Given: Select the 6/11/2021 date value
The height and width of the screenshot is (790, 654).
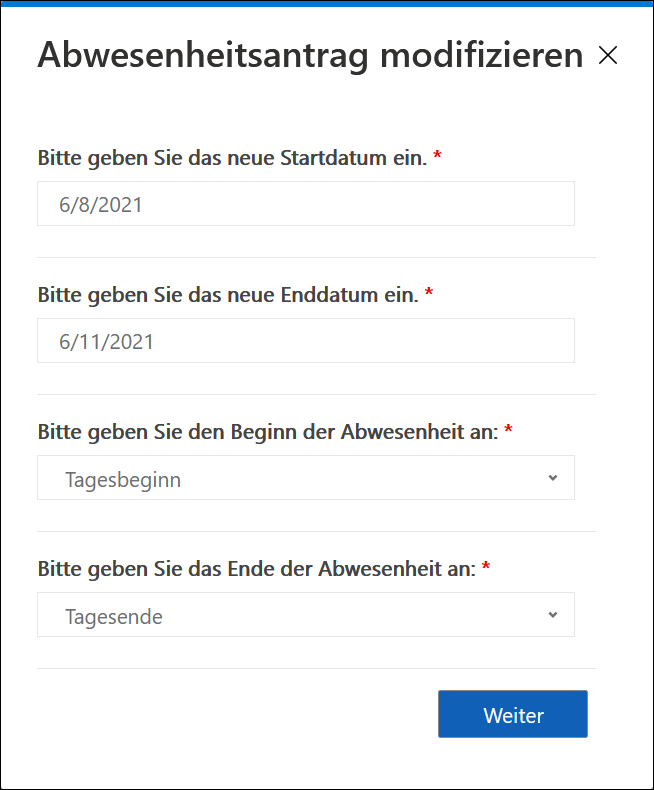Looking at the screenshot, I should [106, 342].
